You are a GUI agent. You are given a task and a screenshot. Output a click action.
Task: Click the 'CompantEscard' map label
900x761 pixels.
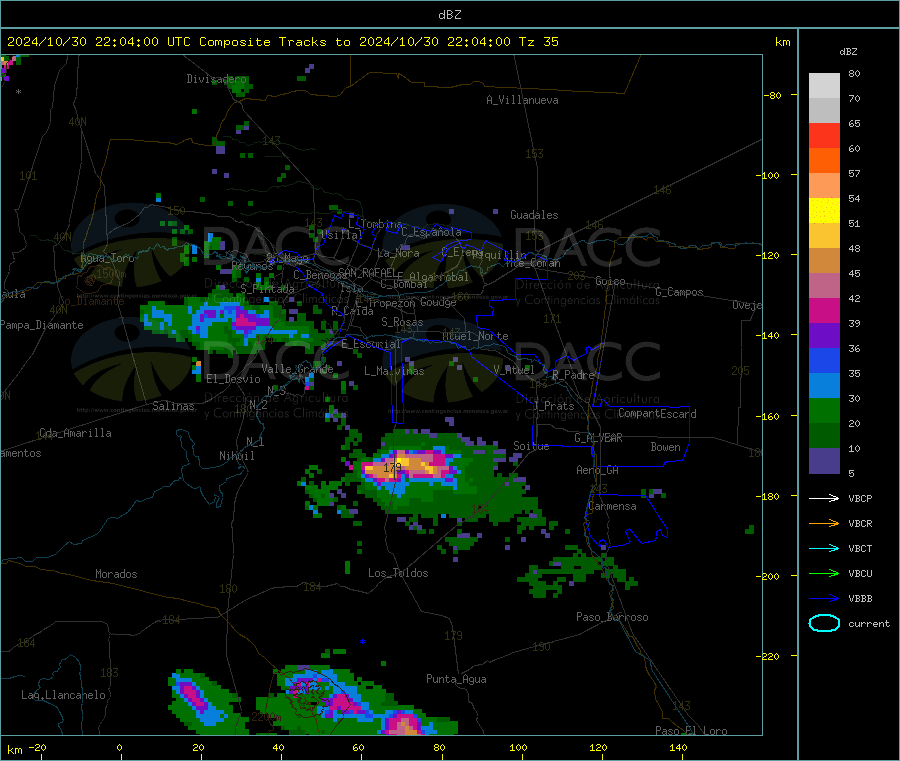pos(657,413)
